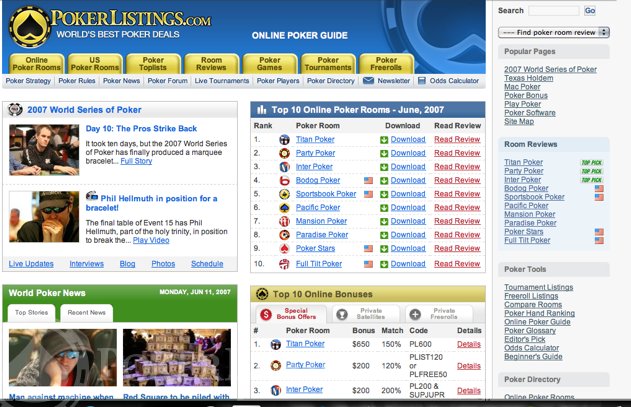
Task: Click the video camera icon by Phil Hellmuth headline
Action: coord(92,196)
